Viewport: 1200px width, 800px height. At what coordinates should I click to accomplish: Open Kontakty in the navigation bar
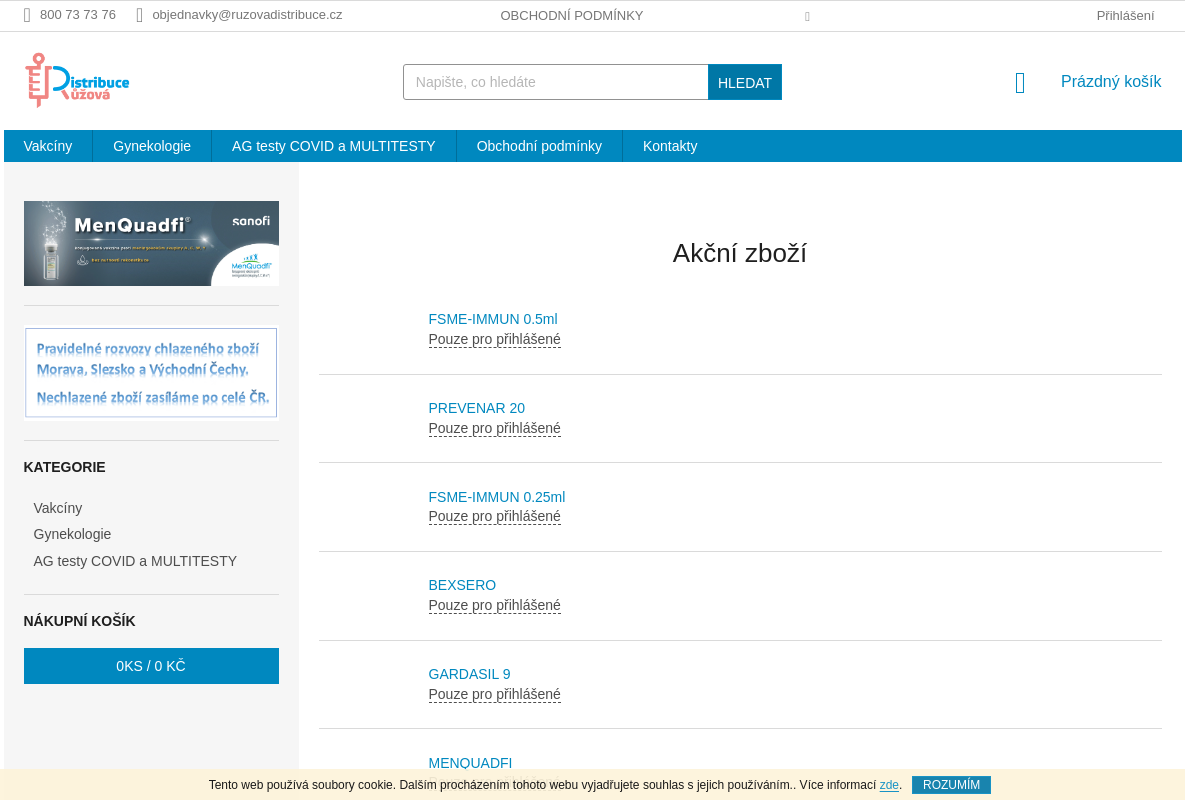pos(670,146)
